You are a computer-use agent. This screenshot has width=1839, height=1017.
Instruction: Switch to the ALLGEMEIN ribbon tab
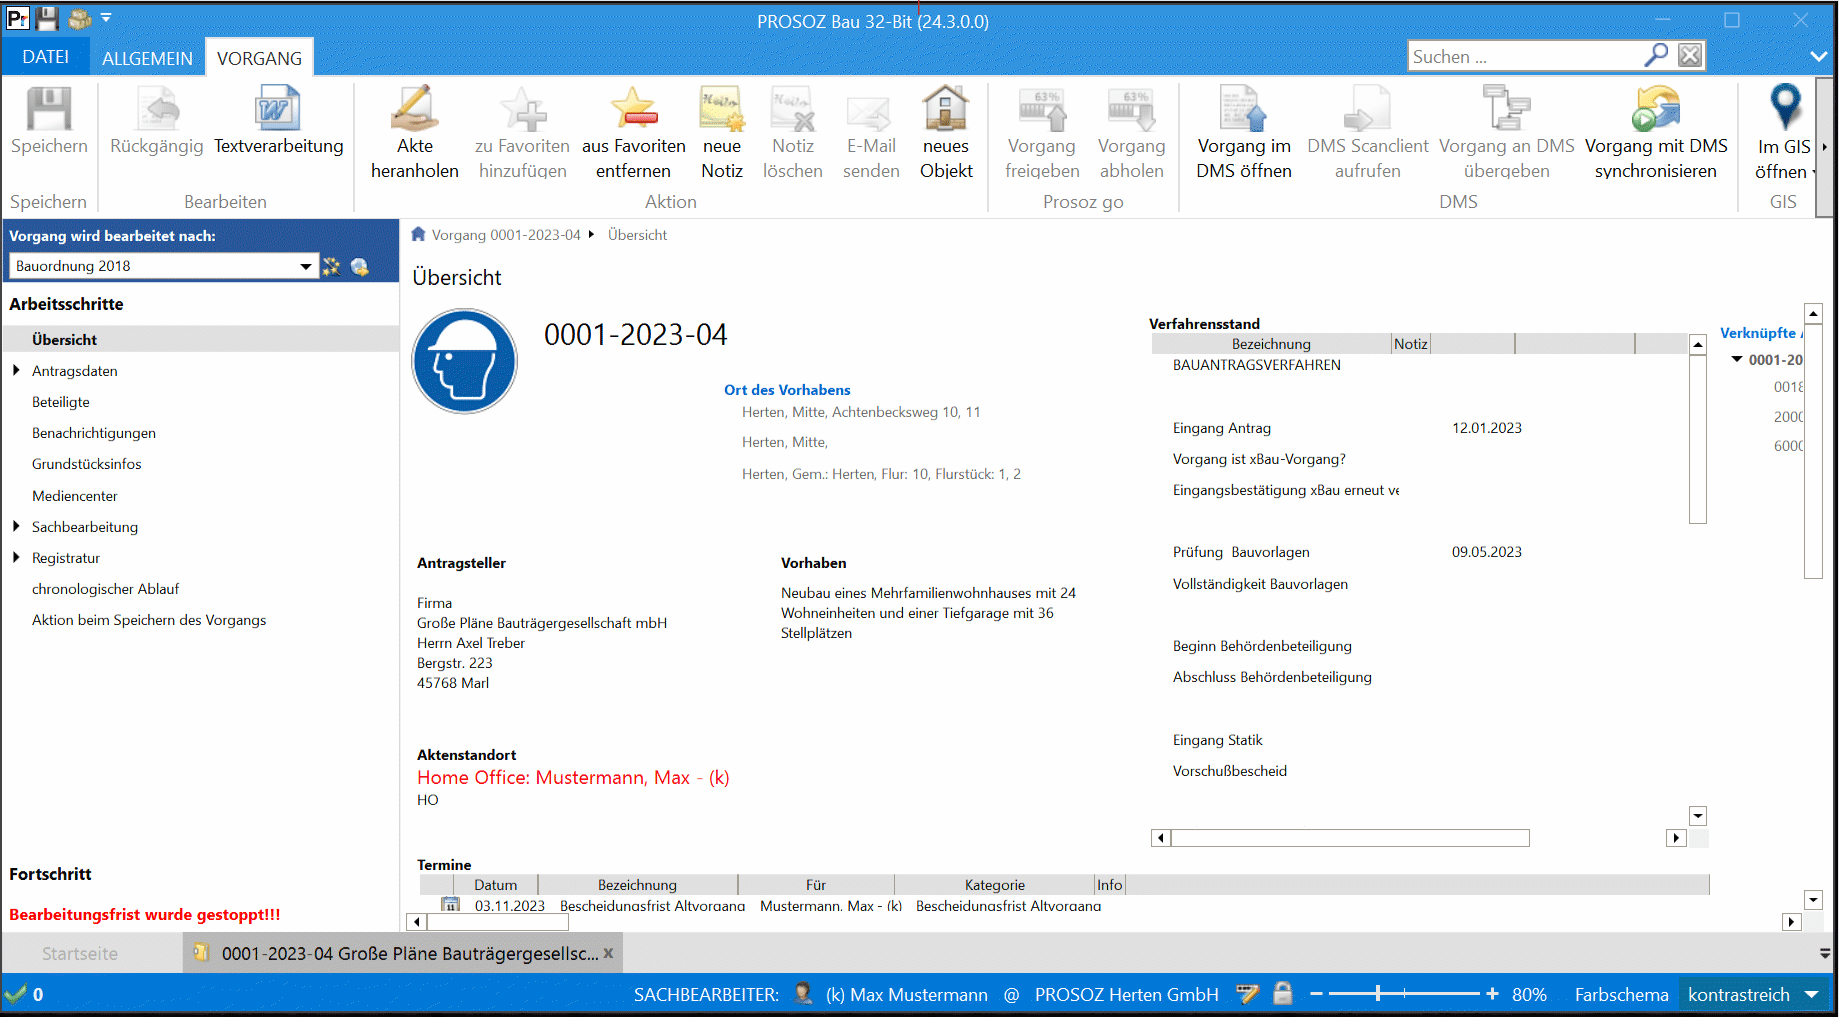(147, 58)
